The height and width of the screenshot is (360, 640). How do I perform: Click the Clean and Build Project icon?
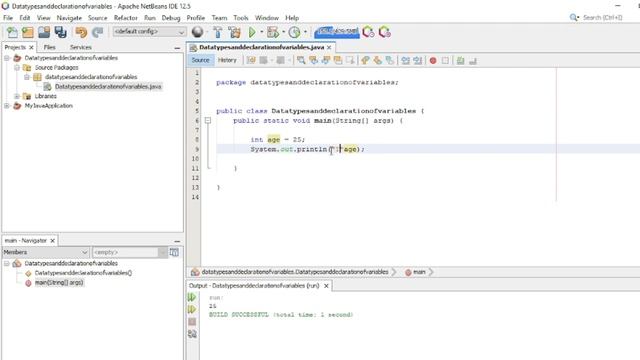[234, 32]
